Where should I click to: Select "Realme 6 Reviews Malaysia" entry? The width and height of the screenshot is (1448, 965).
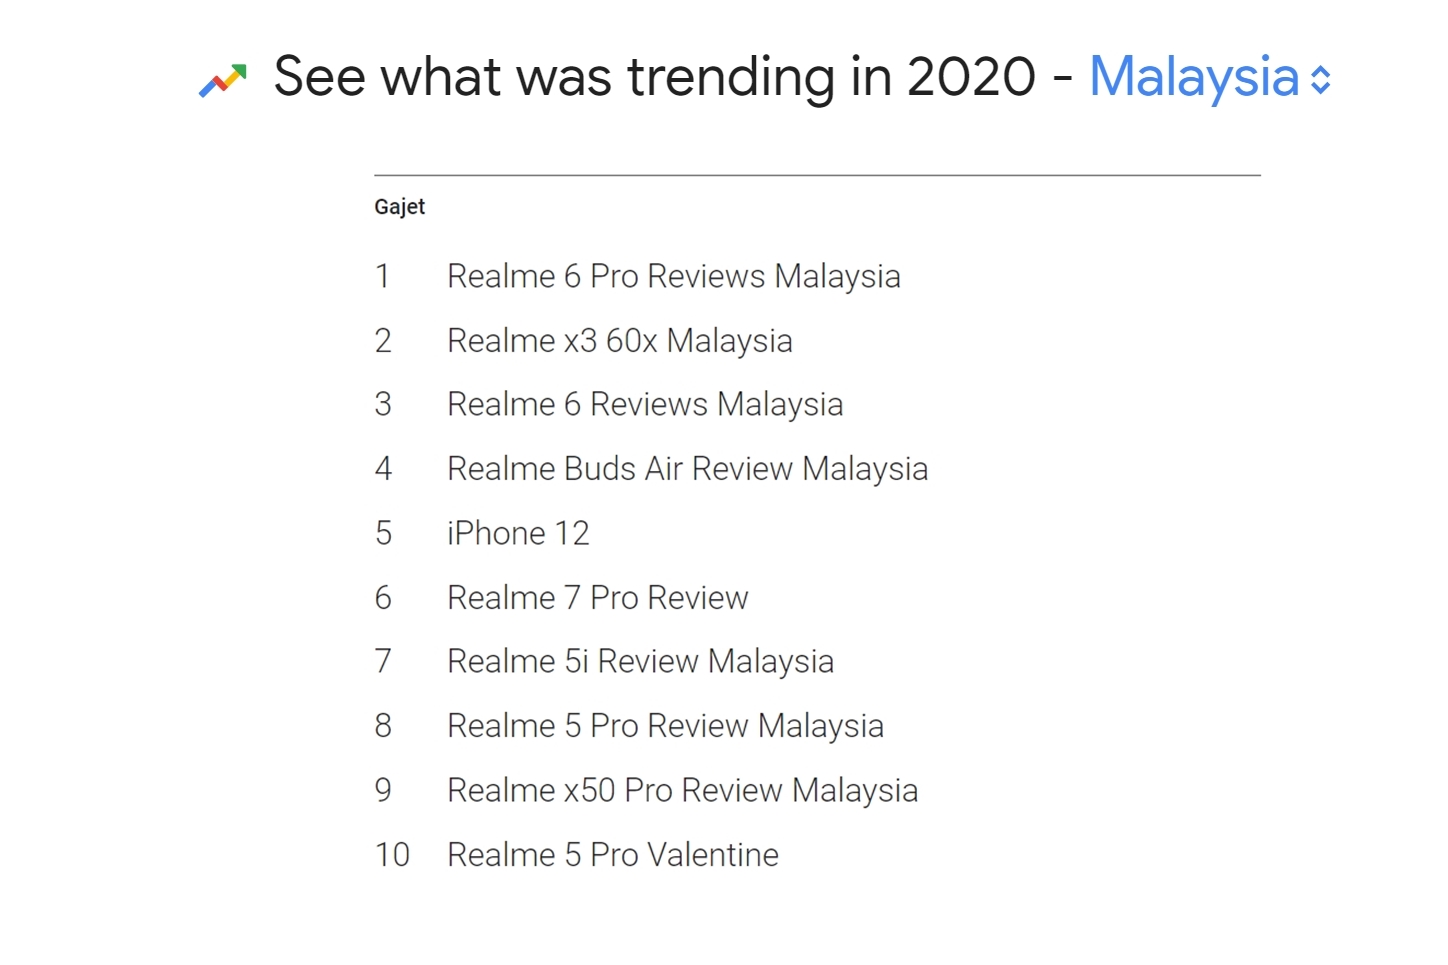[x=645, y=404]
